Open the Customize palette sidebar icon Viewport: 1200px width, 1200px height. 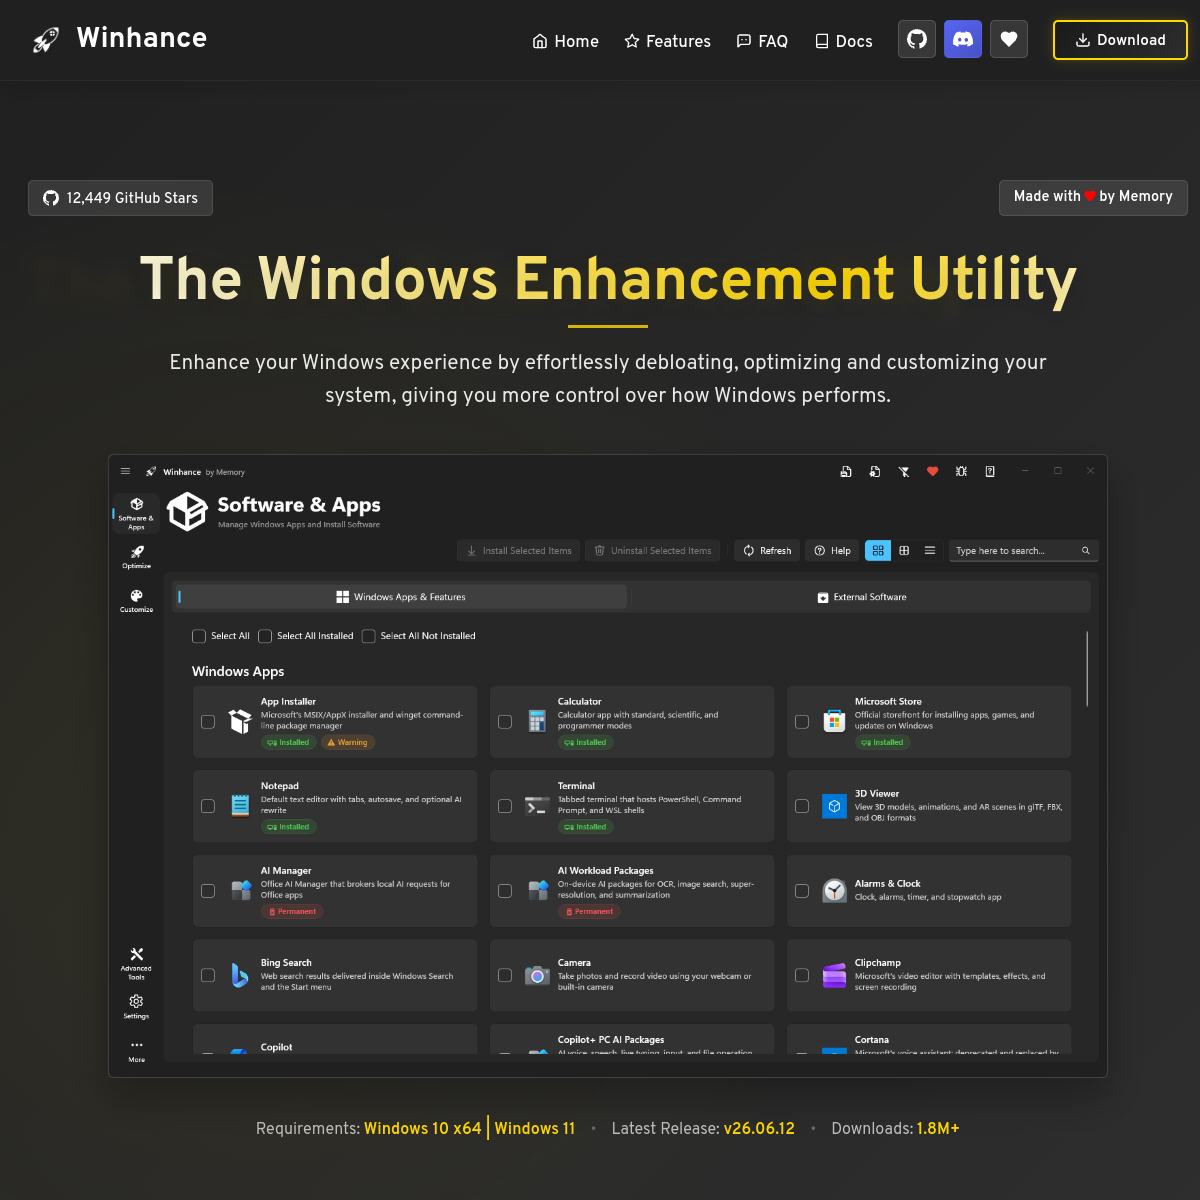tap(136, 600)
